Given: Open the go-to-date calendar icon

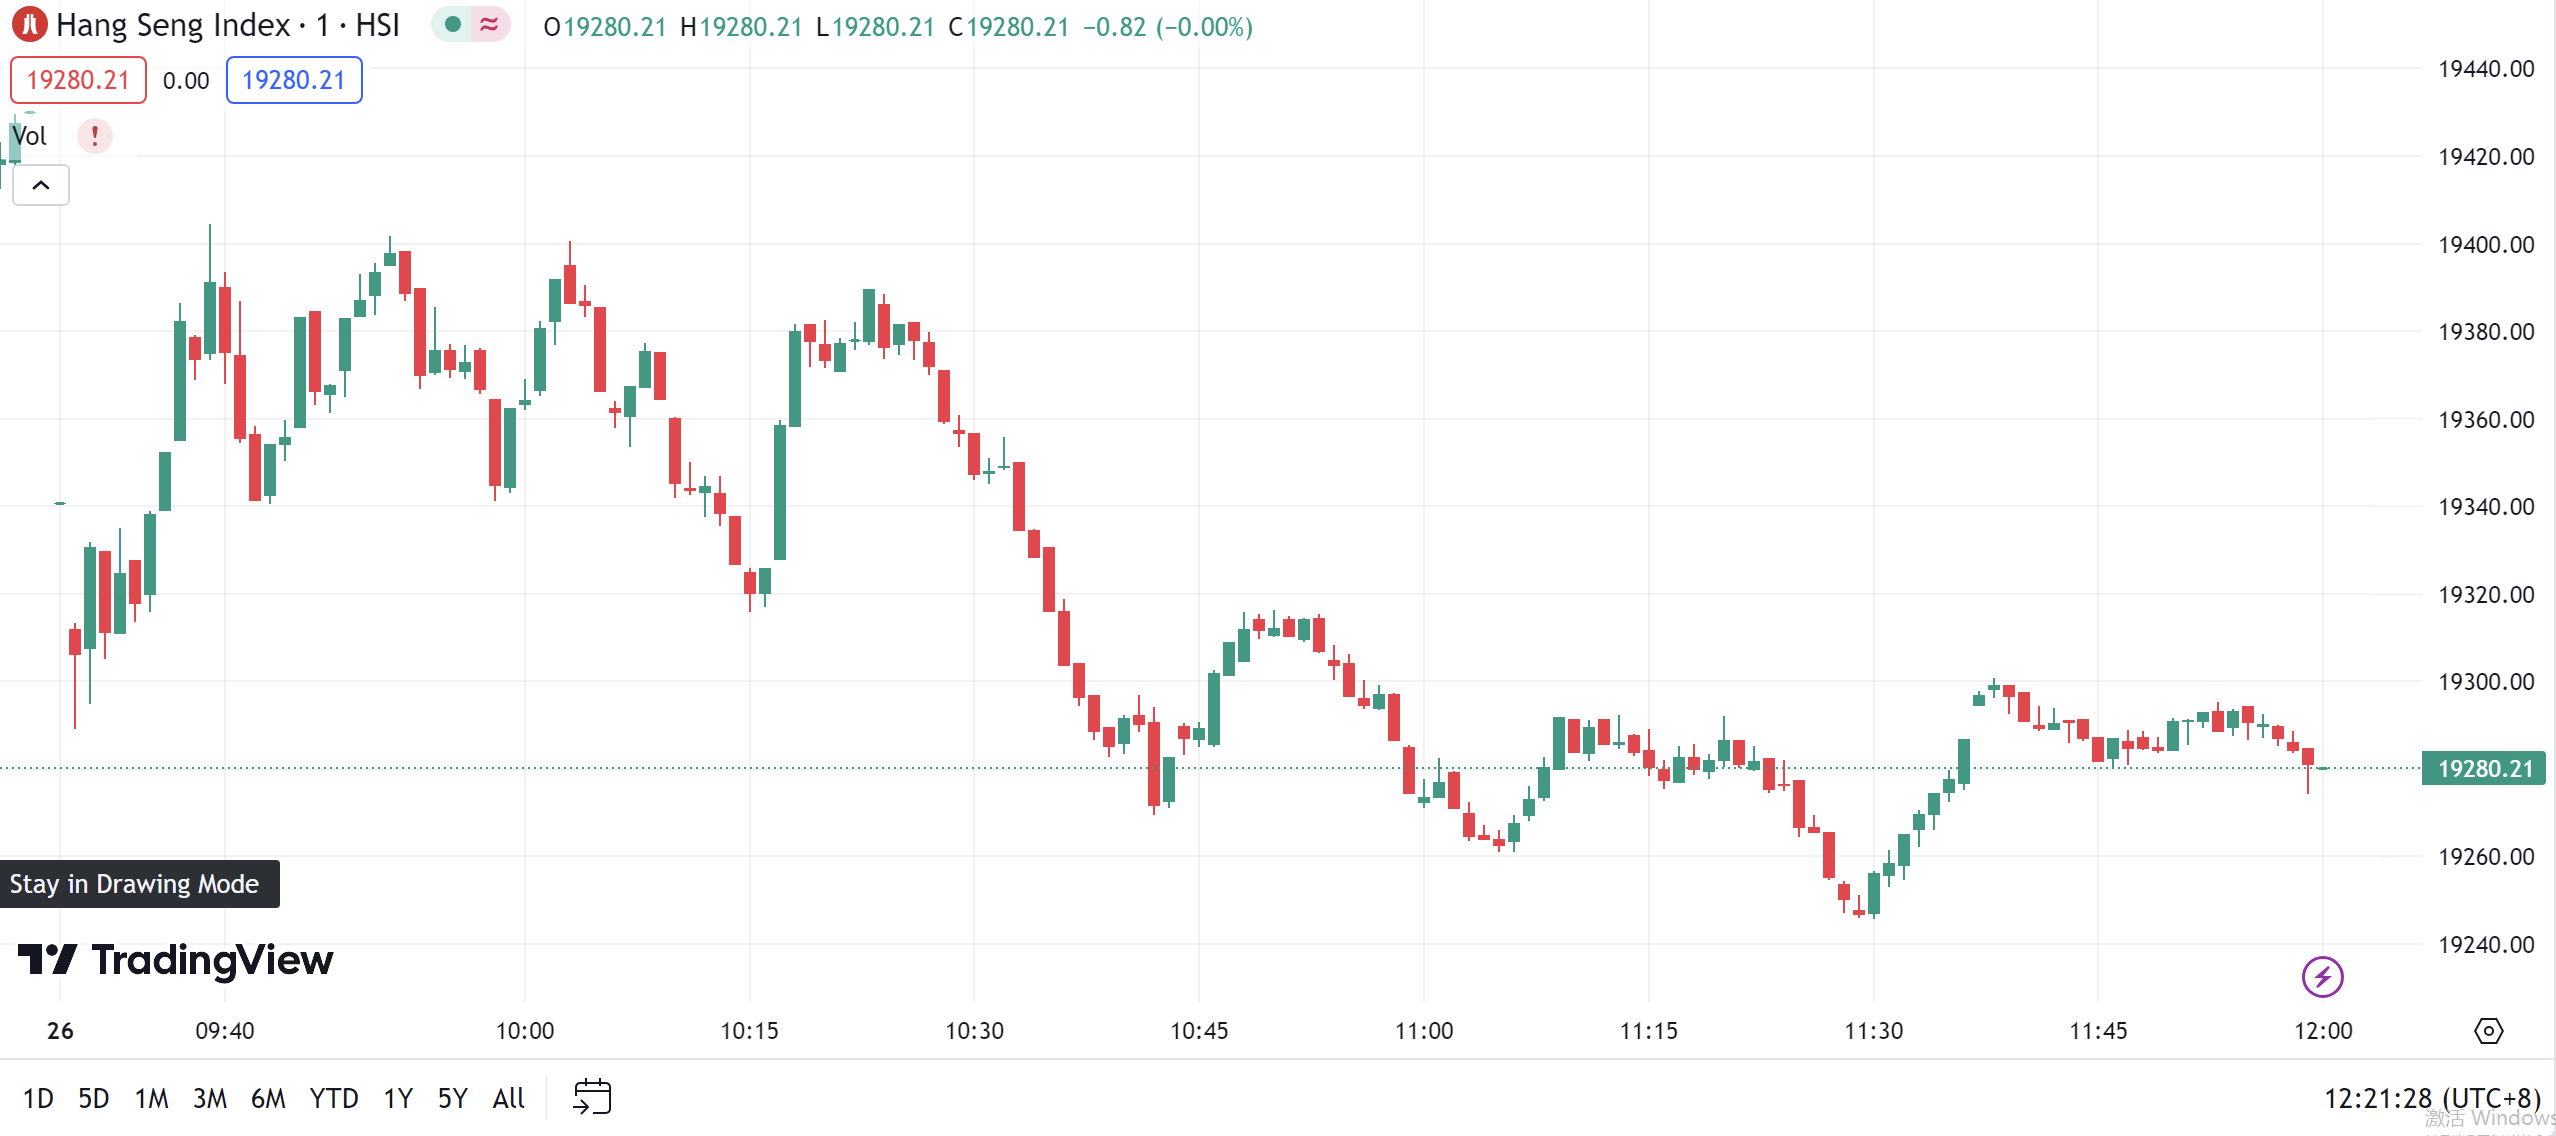Looking at the screenshot, I should (x=592, y=1097).
